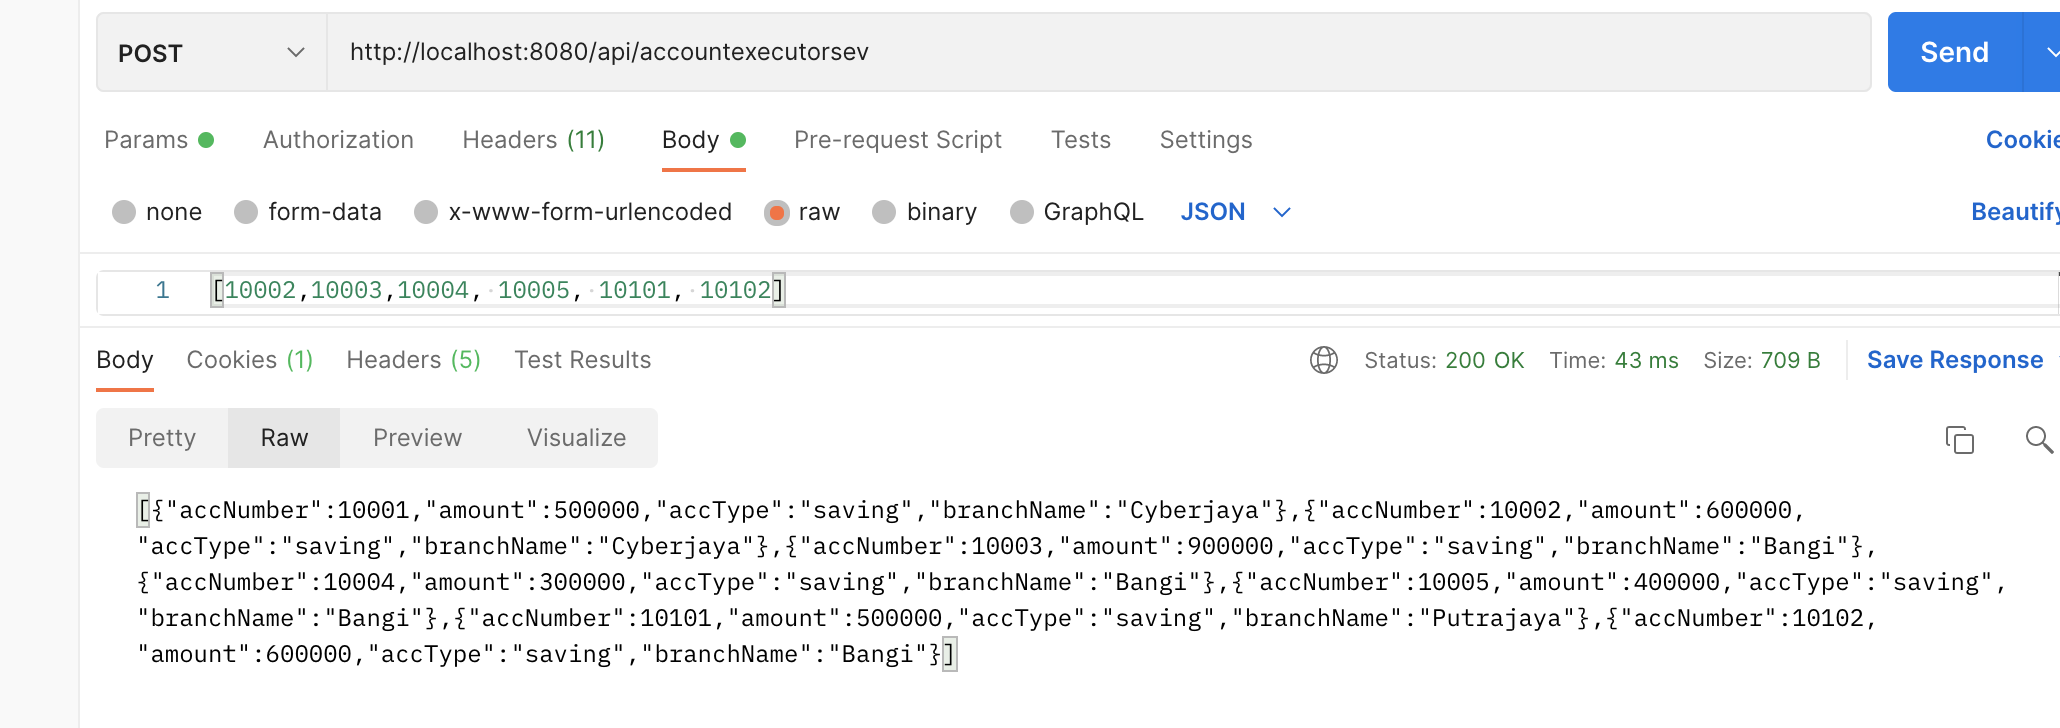Image resolution: width=2060 pixels, height=728 pixels.
Task: Open the JSON format dropdown
Action: point(1236,212)
